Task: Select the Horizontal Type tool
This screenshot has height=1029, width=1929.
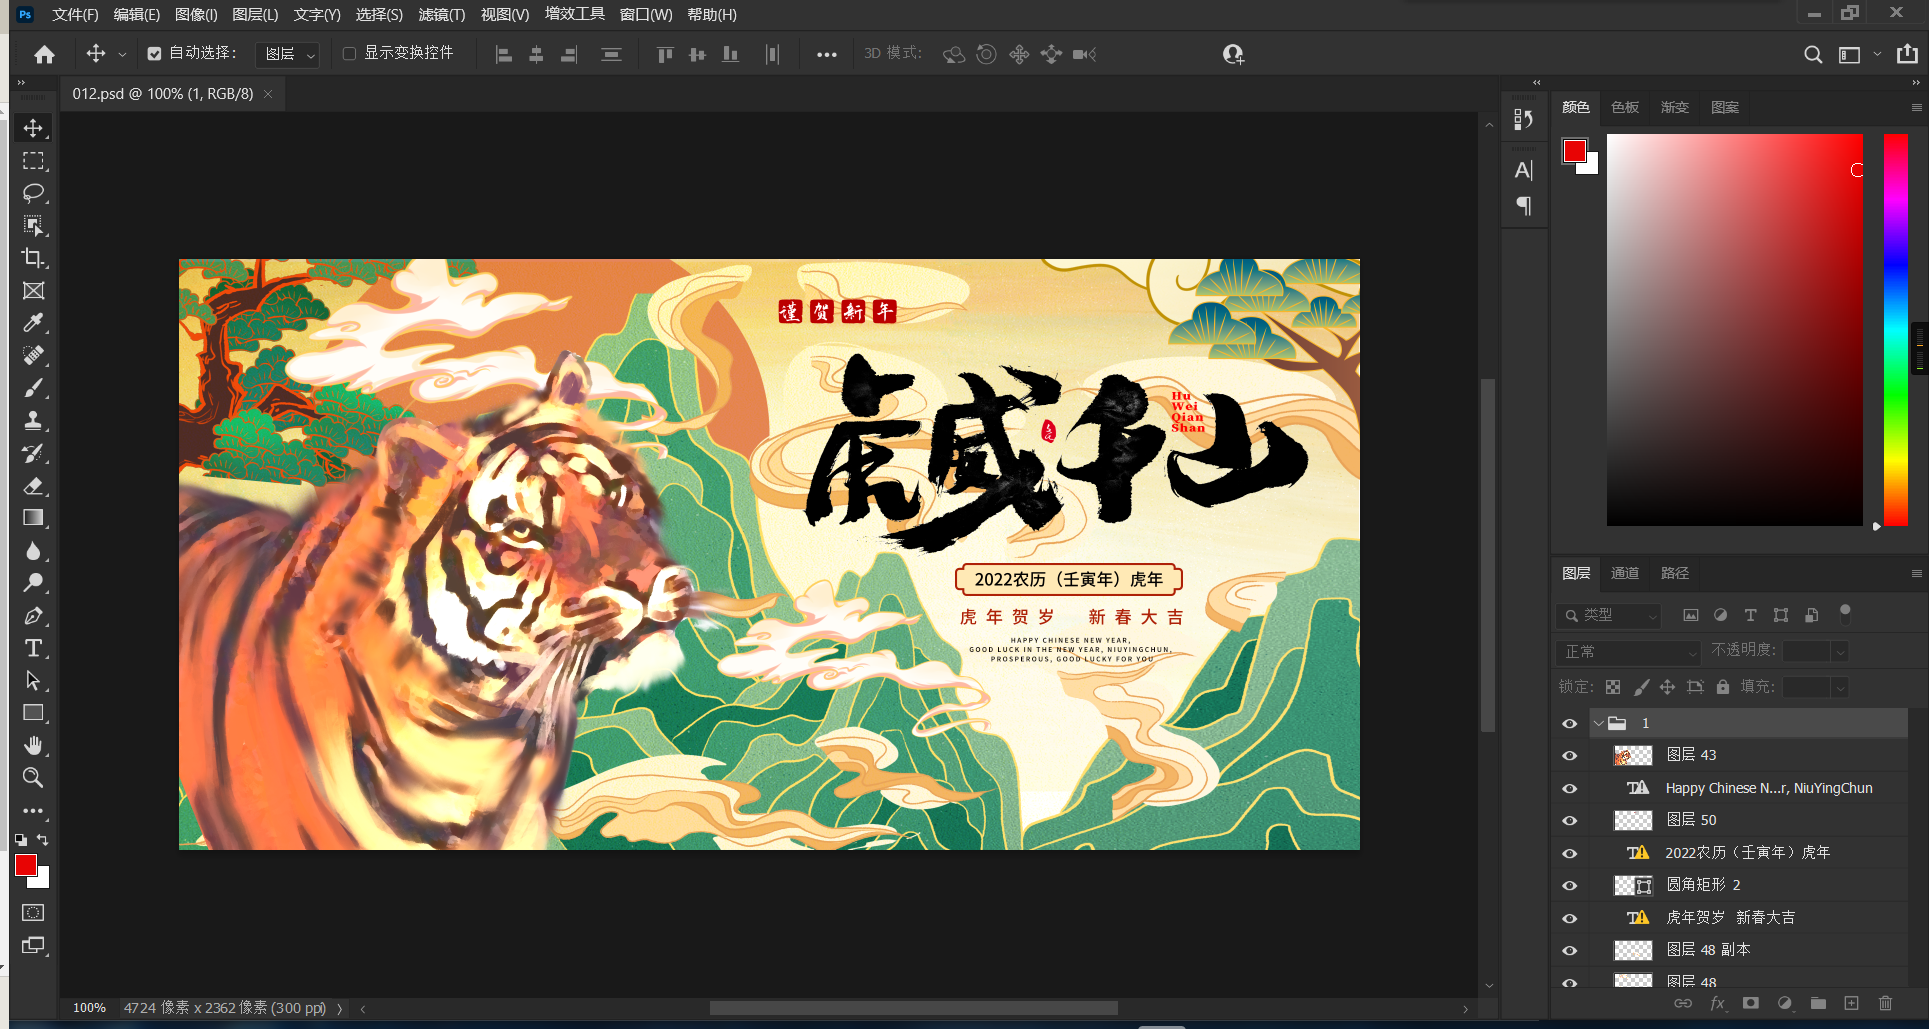Action: tap(33, 648)
